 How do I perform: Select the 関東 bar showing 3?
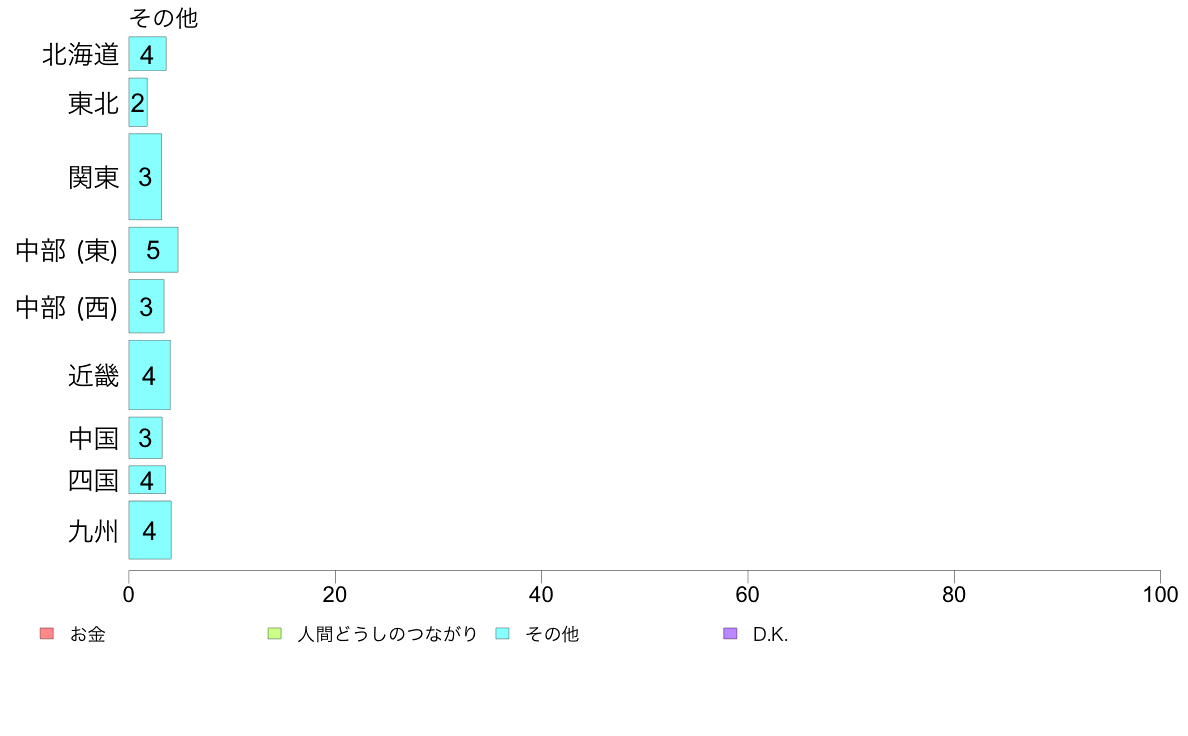(145, 177)
